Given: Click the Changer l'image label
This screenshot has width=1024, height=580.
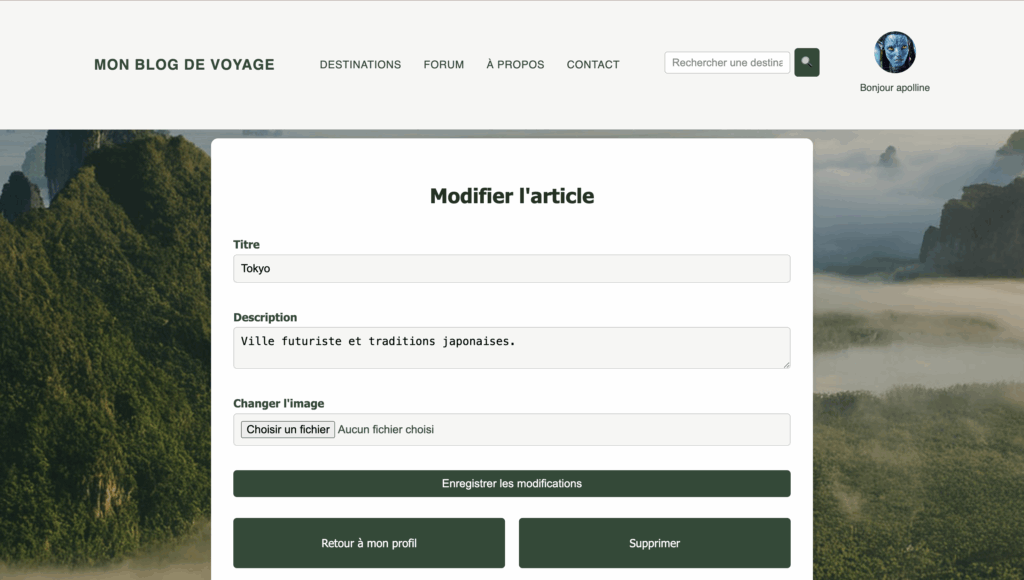Looking at the screenshot, I should (x=279, y=404).
